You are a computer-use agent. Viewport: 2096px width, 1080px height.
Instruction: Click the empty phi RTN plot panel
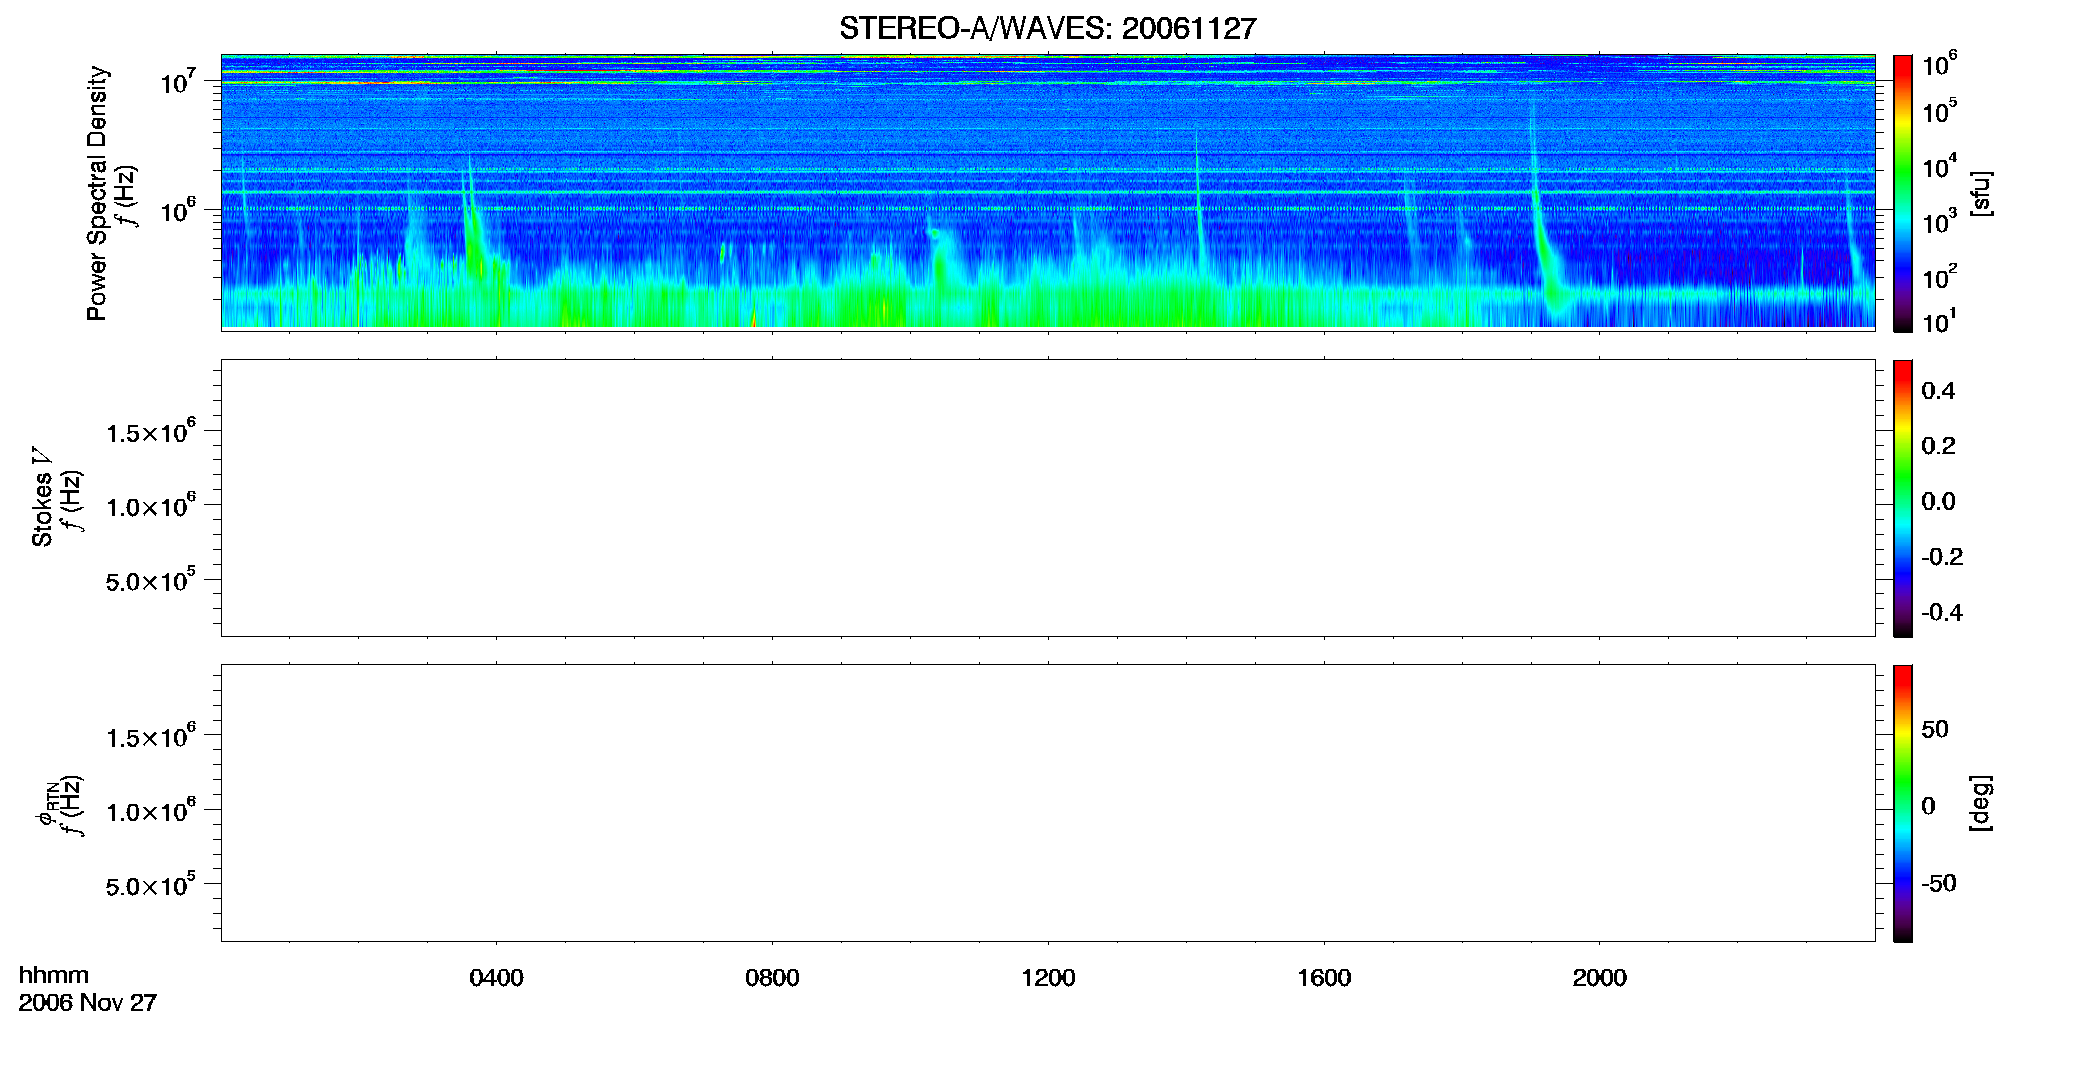coord(1047,803)
